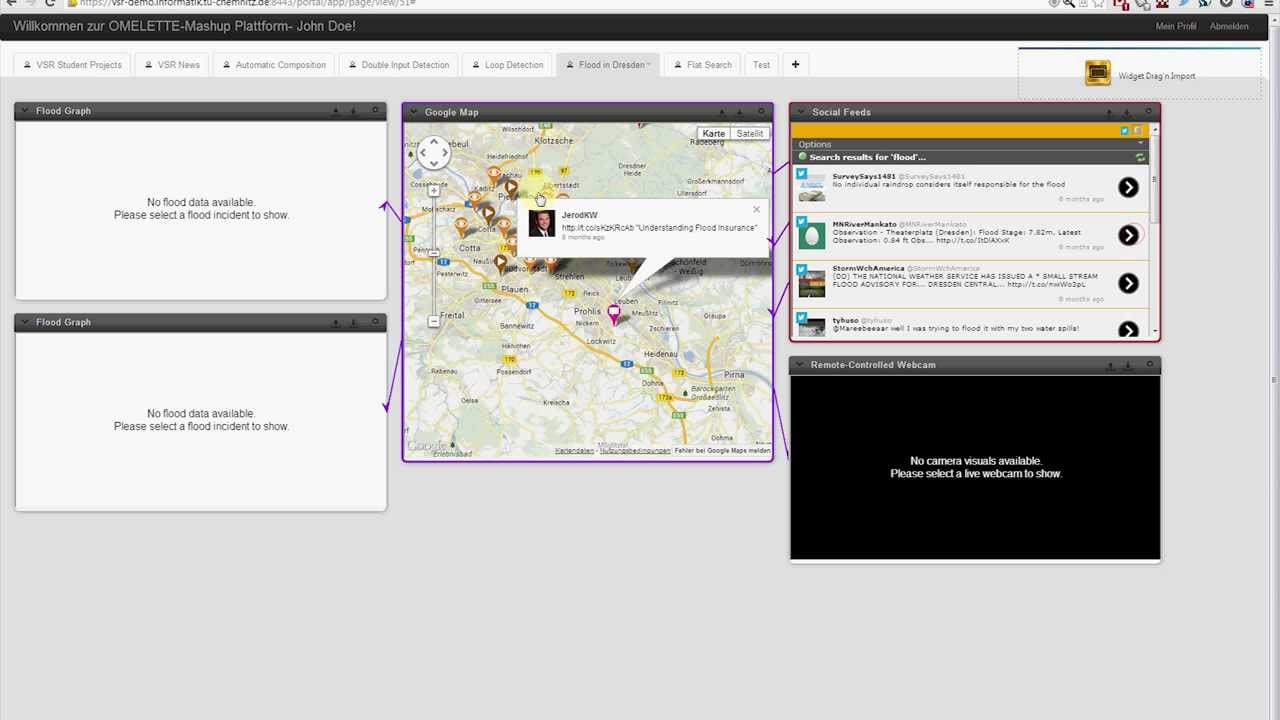Zoom out on Google Map

[x=433, y=321]
